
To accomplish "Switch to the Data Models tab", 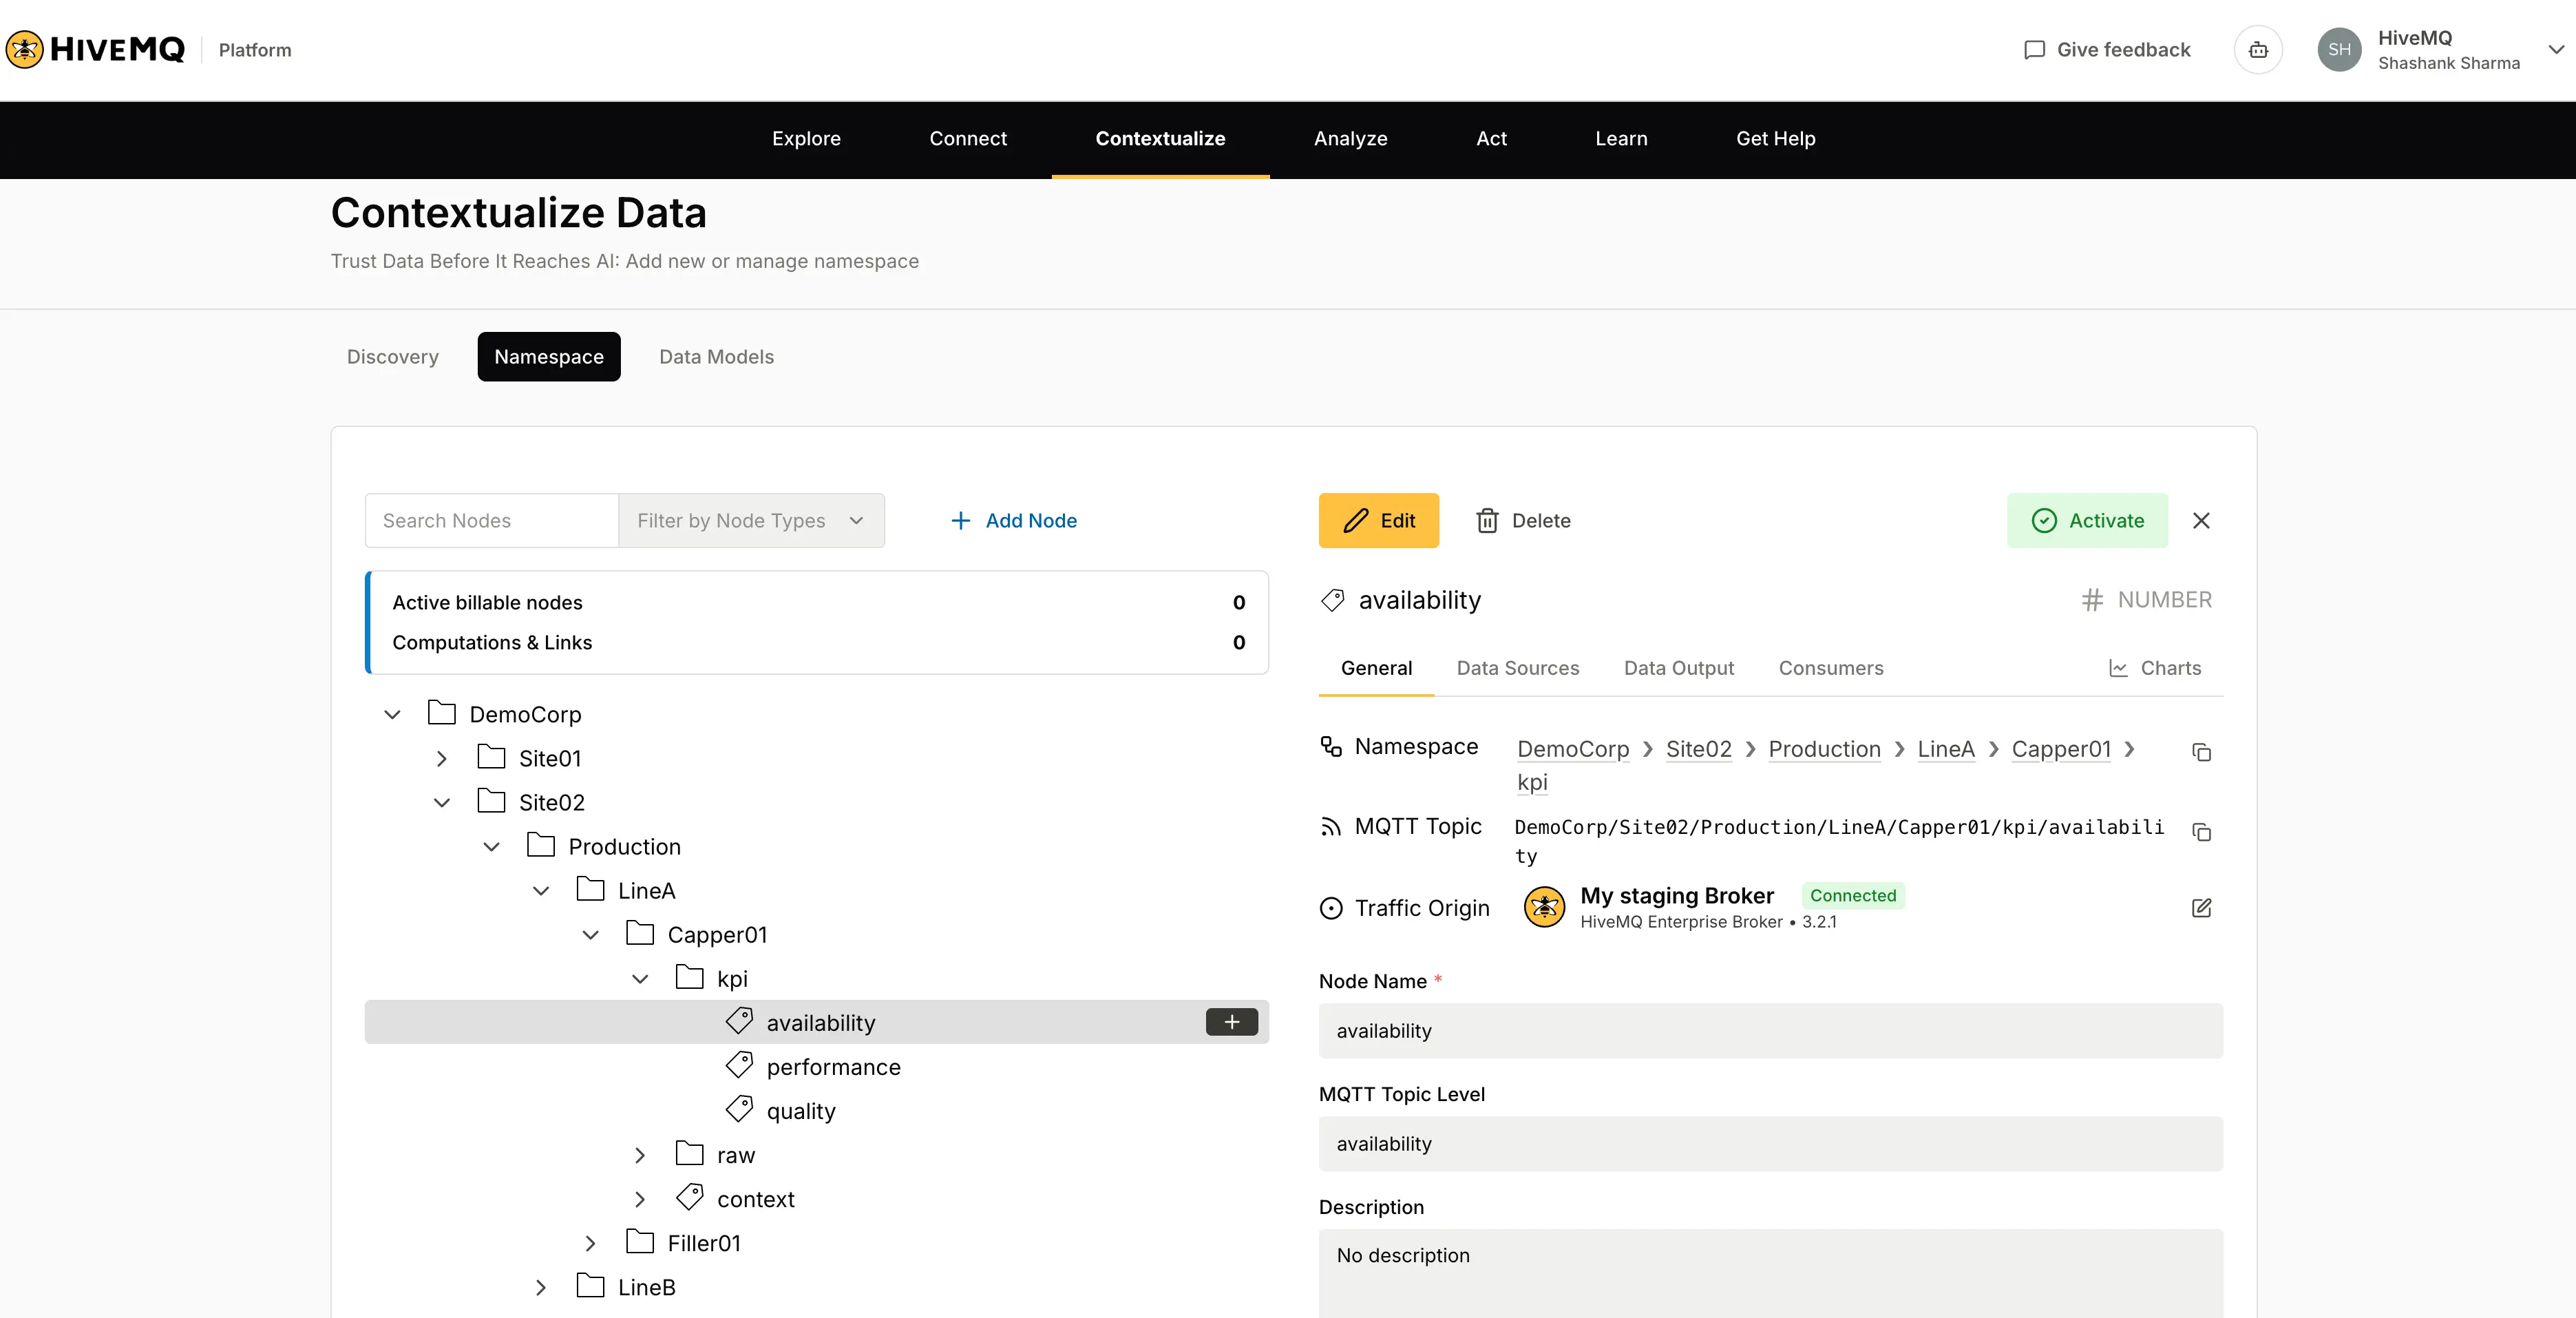I will point(716,356).
